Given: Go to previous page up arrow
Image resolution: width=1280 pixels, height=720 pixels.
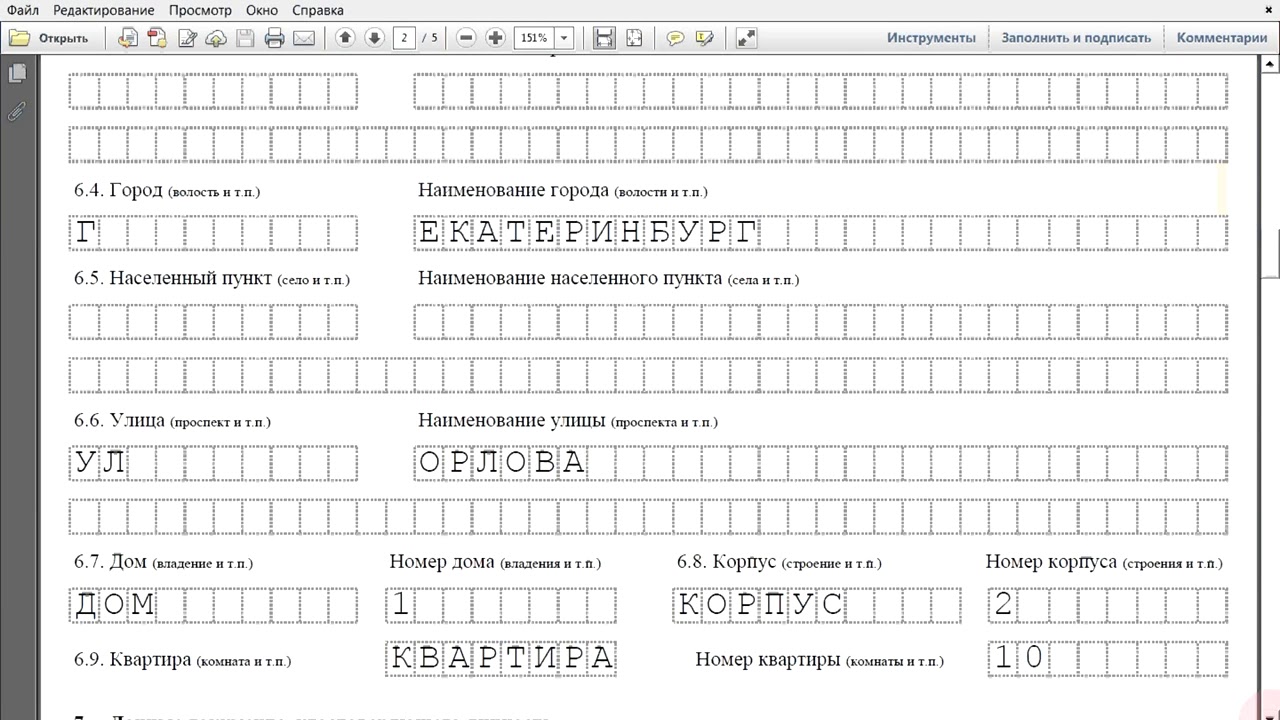Looking at the screenshot, I should (345, 38).
